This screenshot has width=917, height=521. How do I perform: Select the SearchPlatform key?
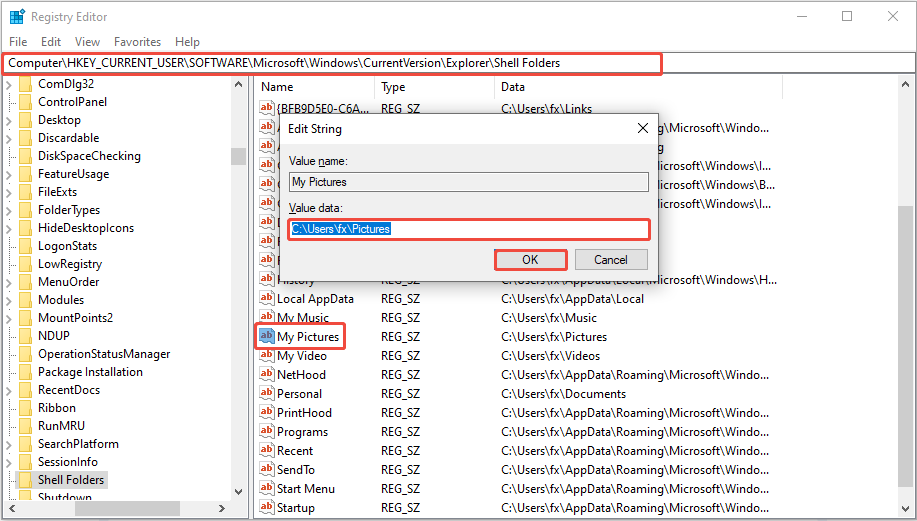(78, 444)
